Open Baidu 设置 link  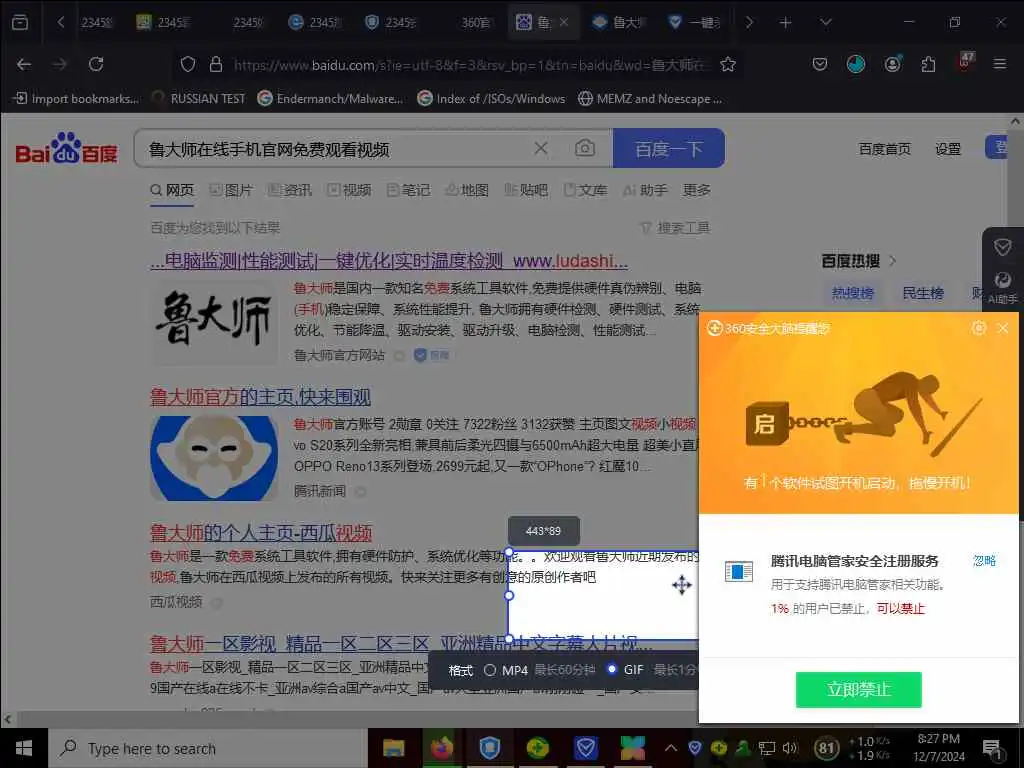pyautogui.click(x=948, y=149)
